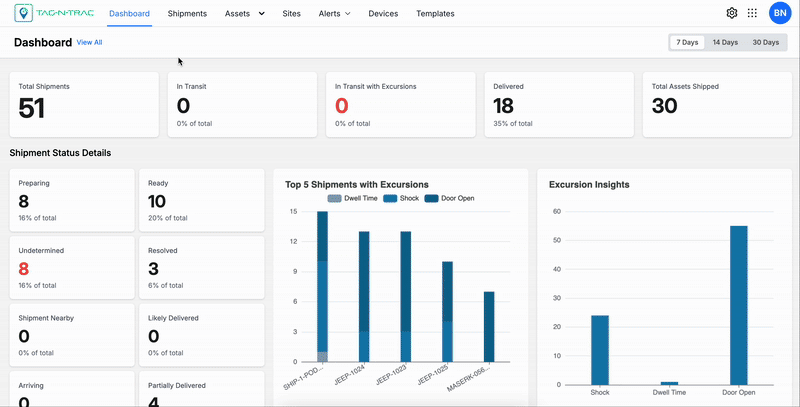The image size is (800, 407).
Task: Switch to the 30 Days range
Action: tap(765, 42)
